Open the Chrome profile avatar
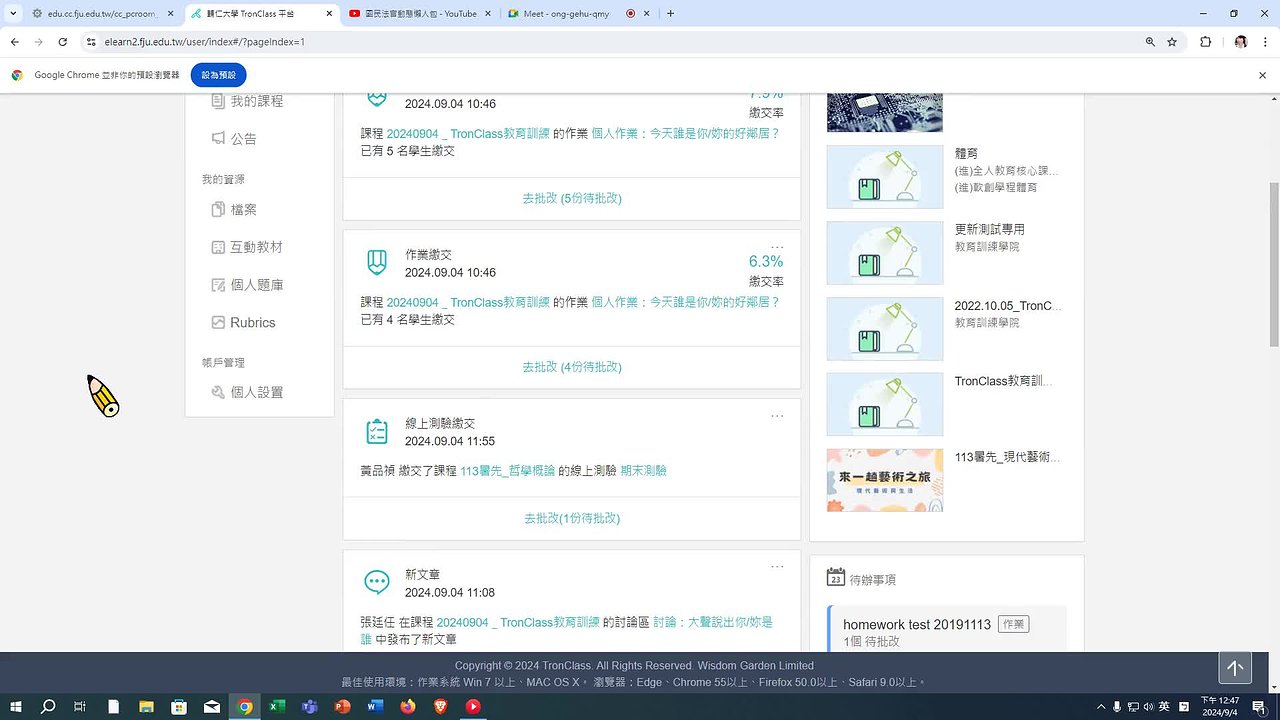The image size is (1280, 720). tap(1241, 42)
